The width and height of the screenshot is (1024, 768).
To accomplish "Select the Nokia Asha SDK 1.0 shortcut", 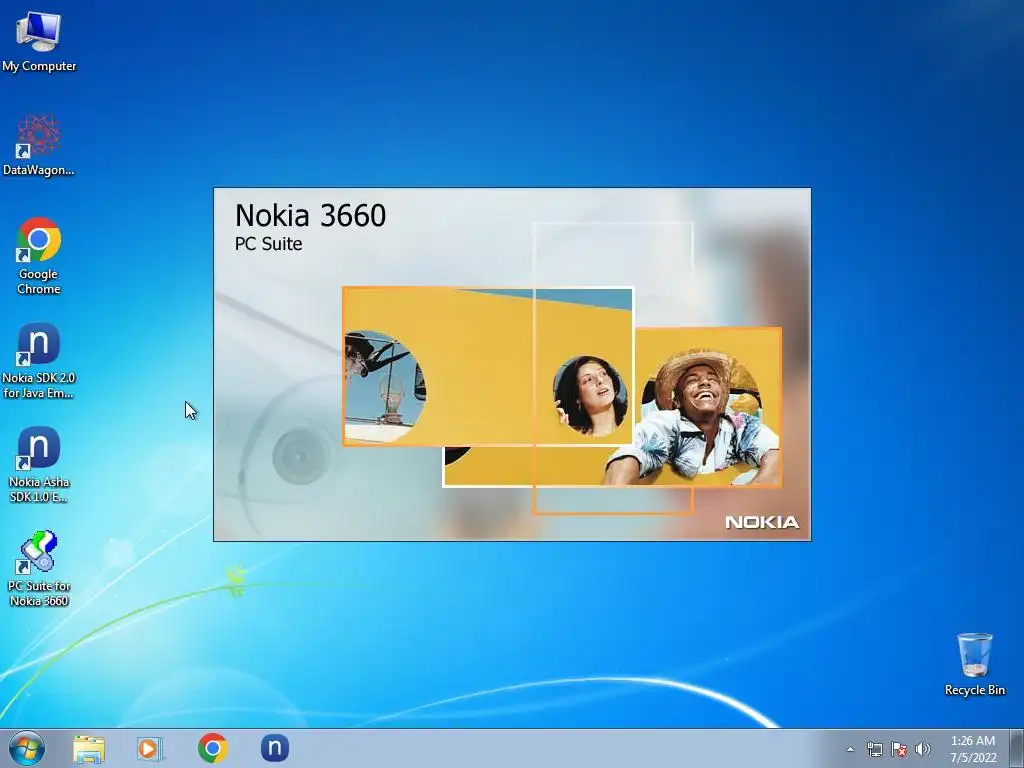I will (39, 464).
